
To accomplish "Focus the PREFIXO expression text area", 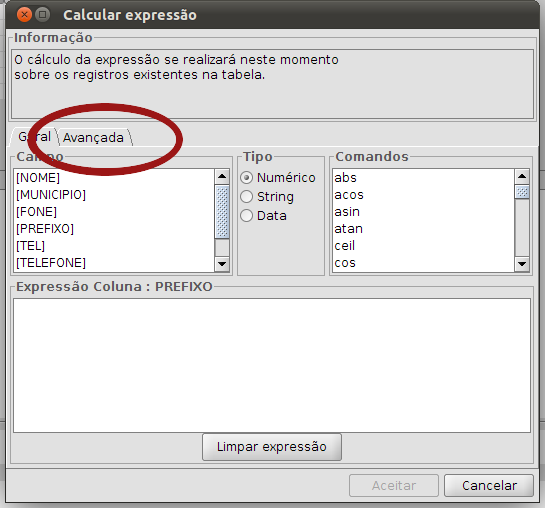I will (272, 365).
